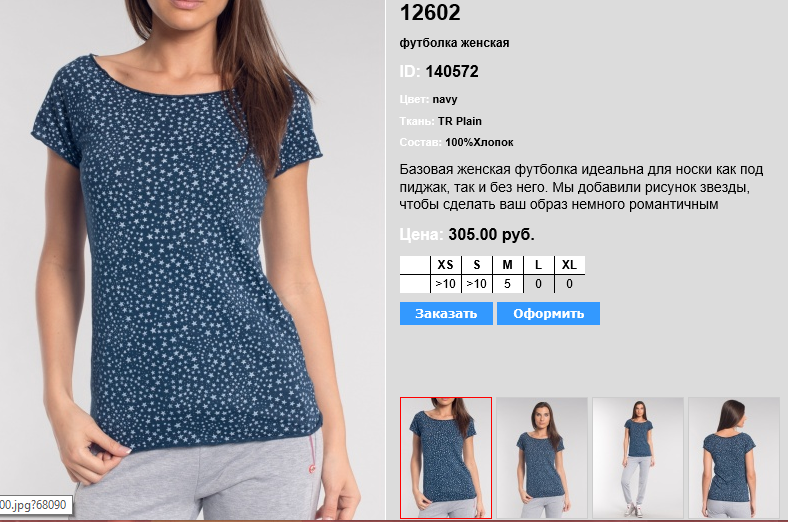Click the price 305.00 руб.
The width and height of the screenshot is (788, 522).
click(491, 234)
